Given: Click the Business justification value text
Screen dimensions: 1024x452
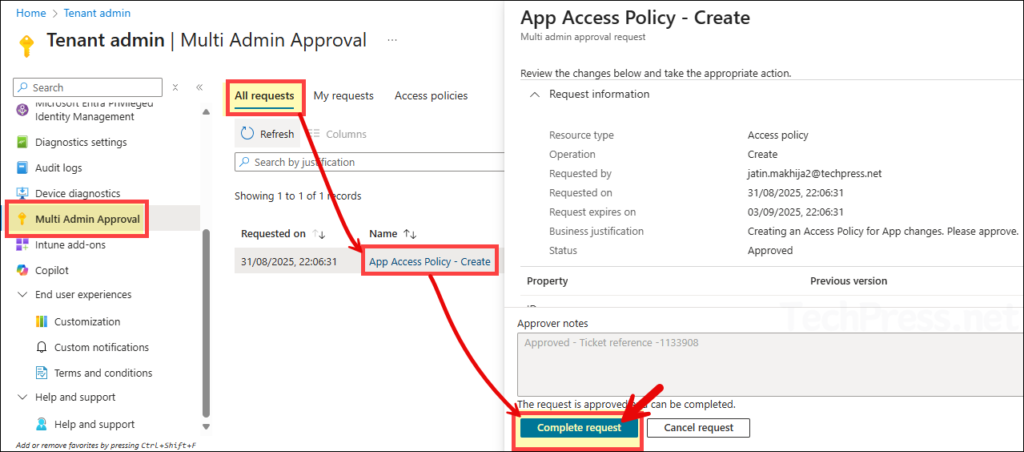Looking at the screenshot, I should (883, 231).
